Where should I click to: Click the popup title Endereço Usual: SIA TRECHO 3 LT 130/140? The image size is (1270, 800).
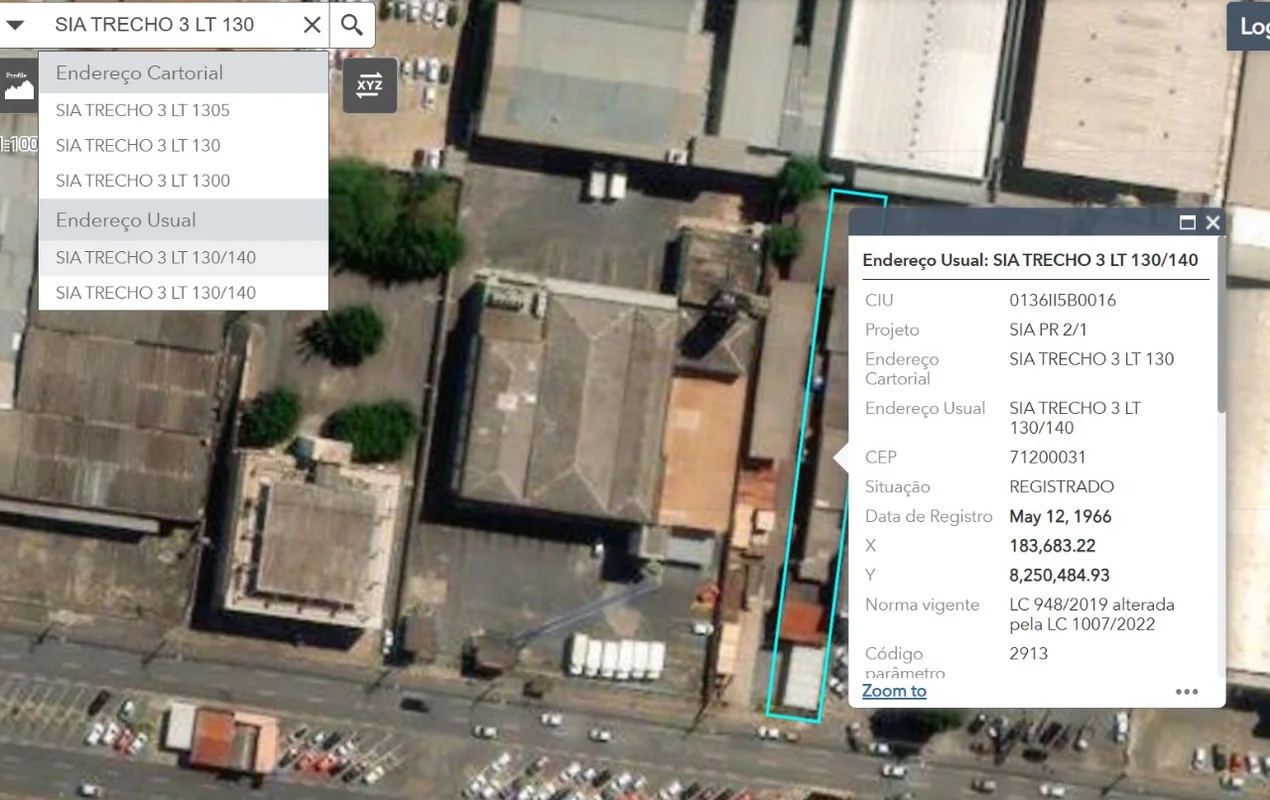pos(1030,260)
